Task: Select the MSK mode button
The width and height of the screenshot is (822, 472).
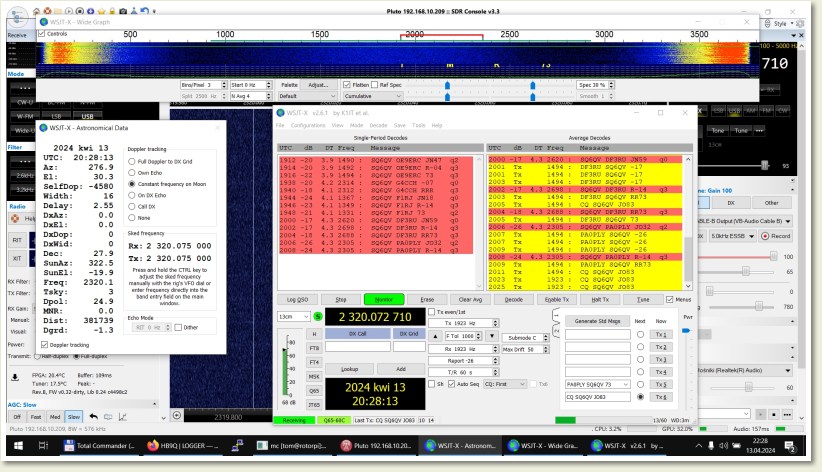Action: (315, 377)
